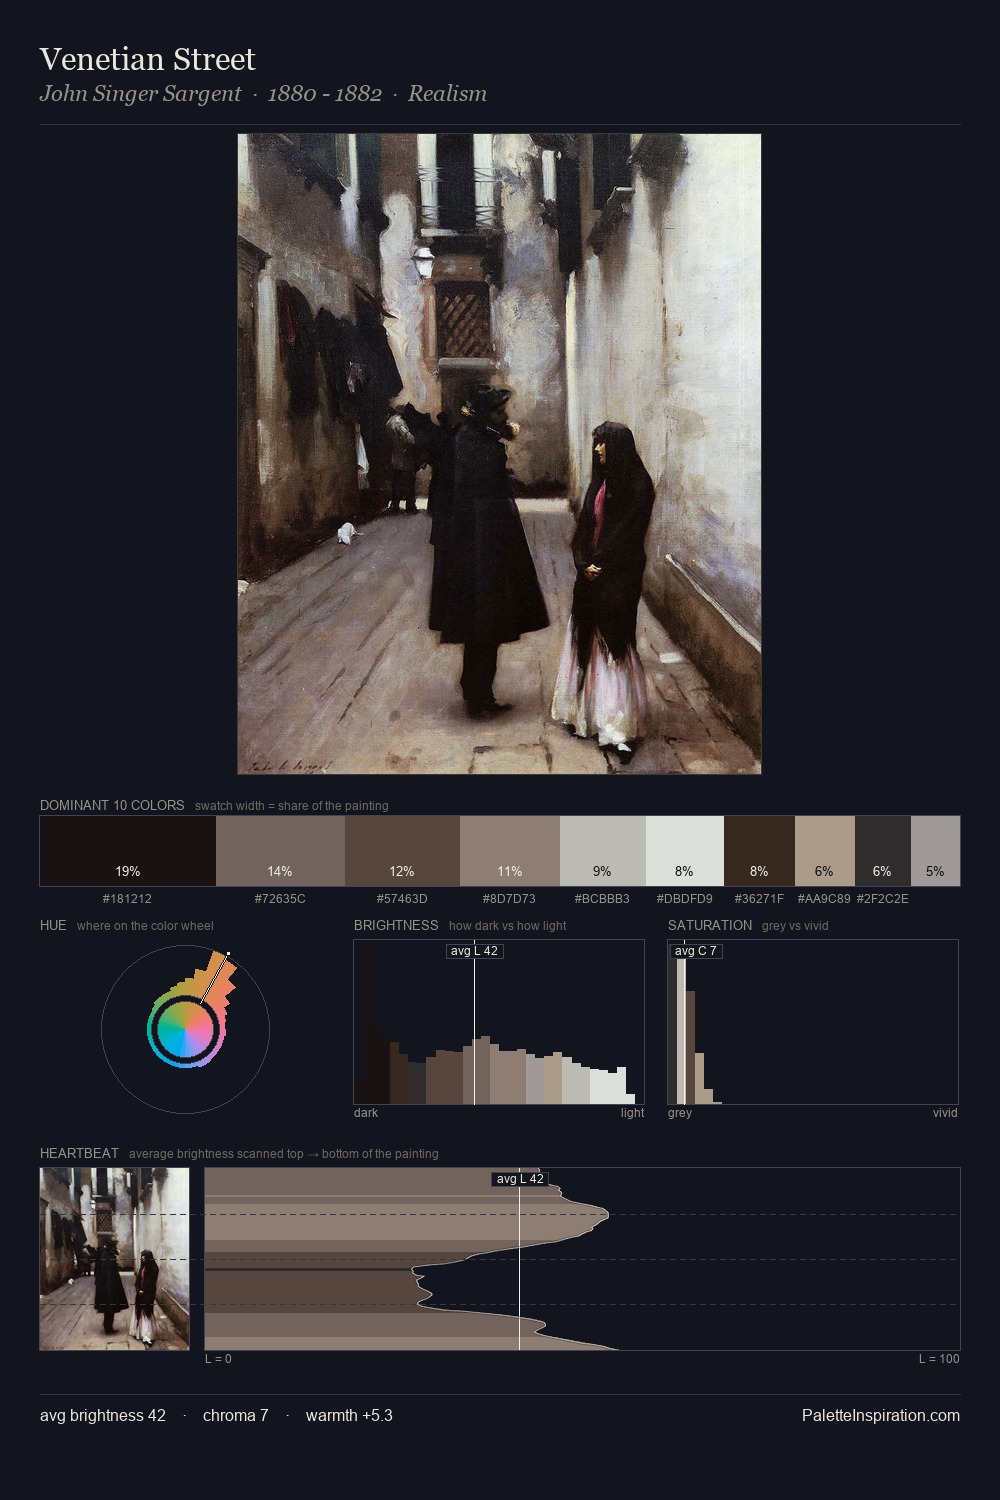Click the 19% swatch colored #181212
This screenshot has height=1500, width=1000.
pyautogui.click(x=128, y=851)
